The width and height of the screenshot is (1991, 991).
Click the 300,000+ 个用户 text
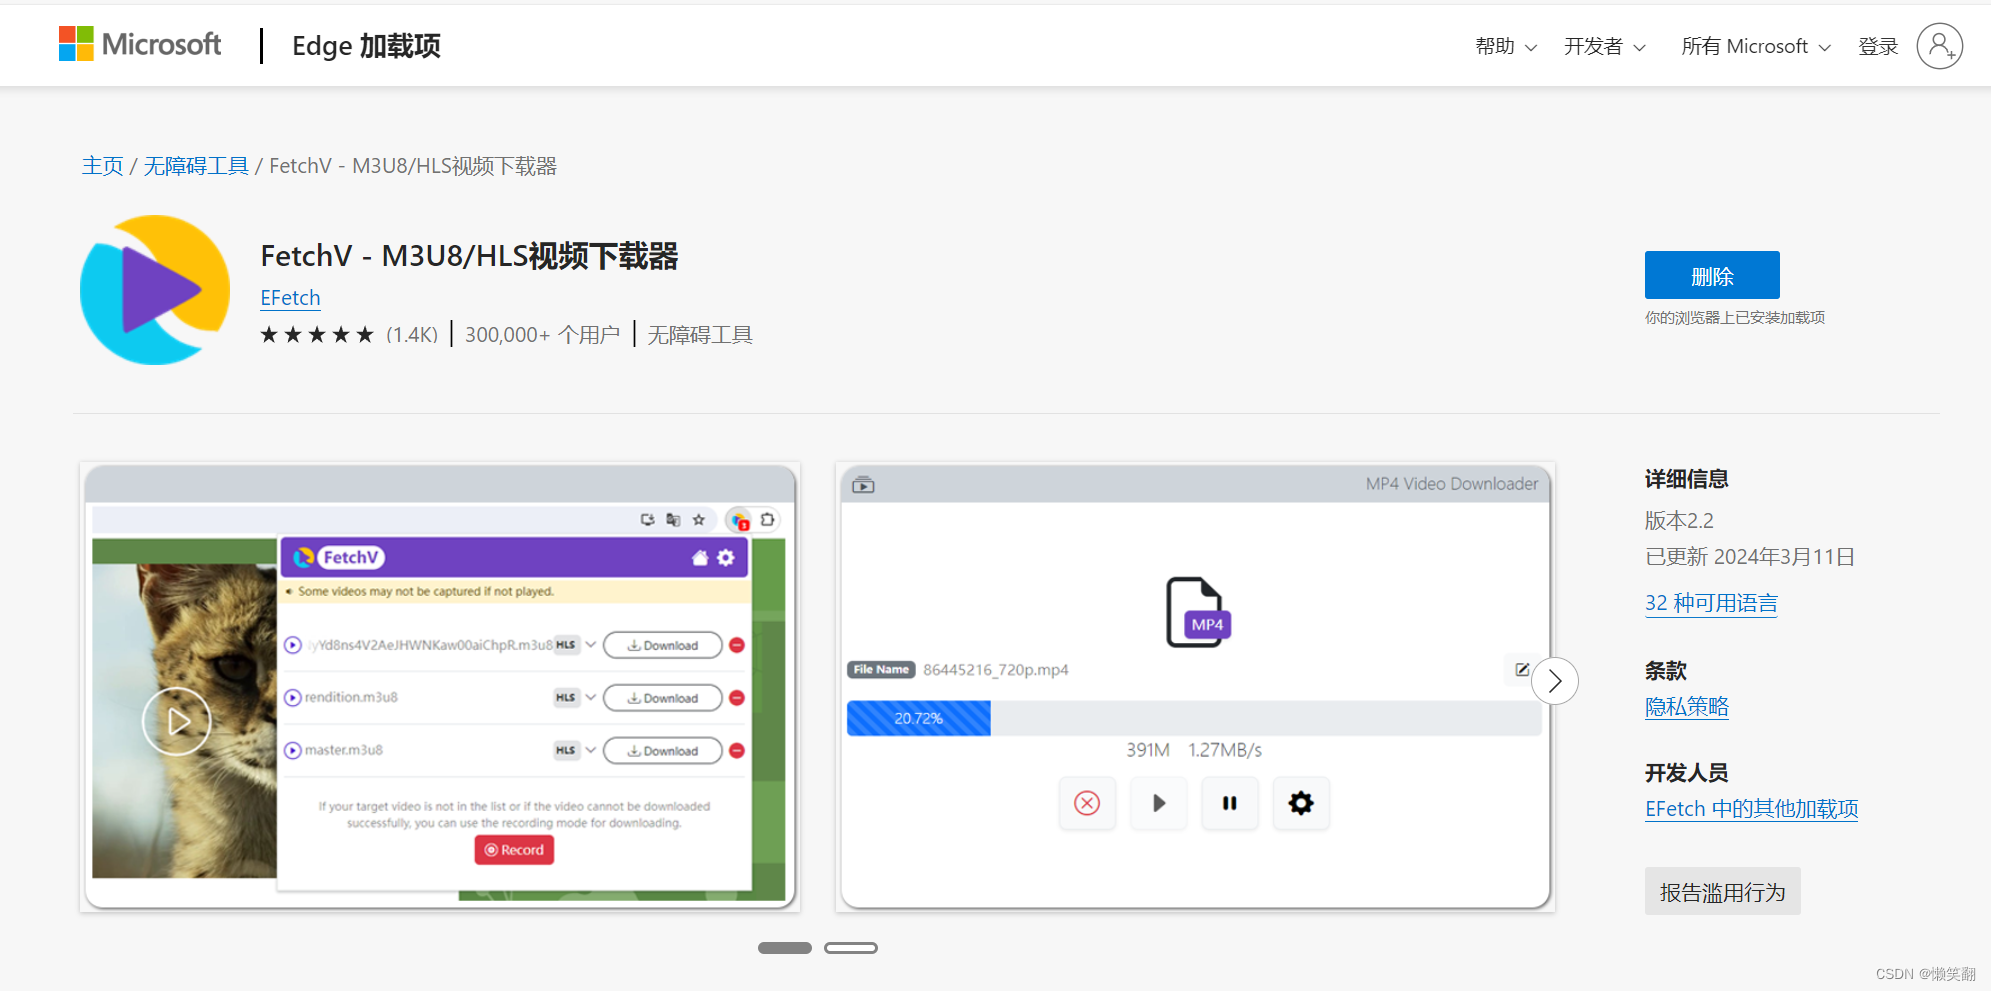coord(542,335)
